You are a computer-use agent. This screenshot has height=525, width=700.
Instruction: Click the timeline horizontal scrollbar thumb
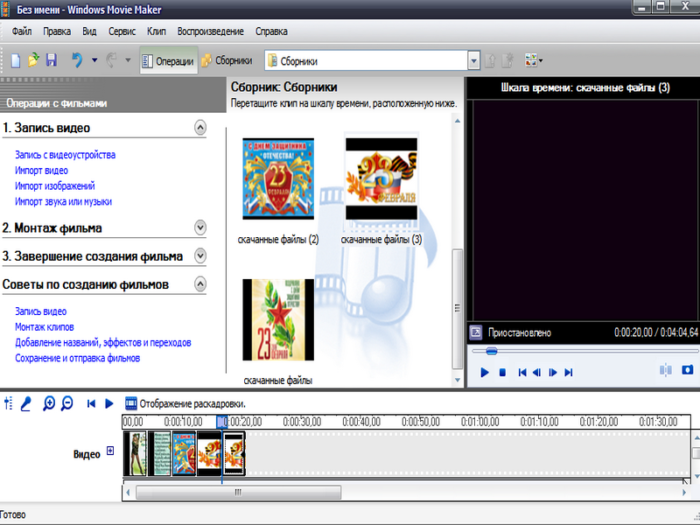pyautogui.click(x=238, y=492)
